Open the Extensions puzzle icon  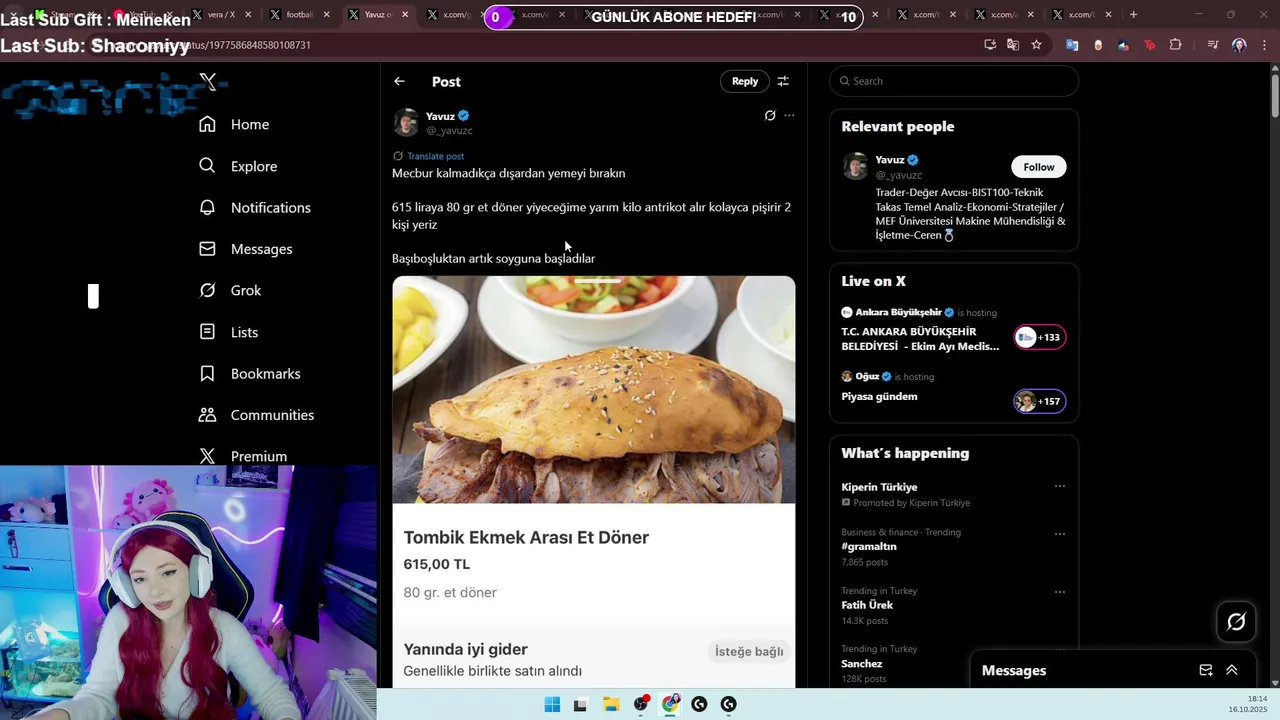pos(1175,45)
